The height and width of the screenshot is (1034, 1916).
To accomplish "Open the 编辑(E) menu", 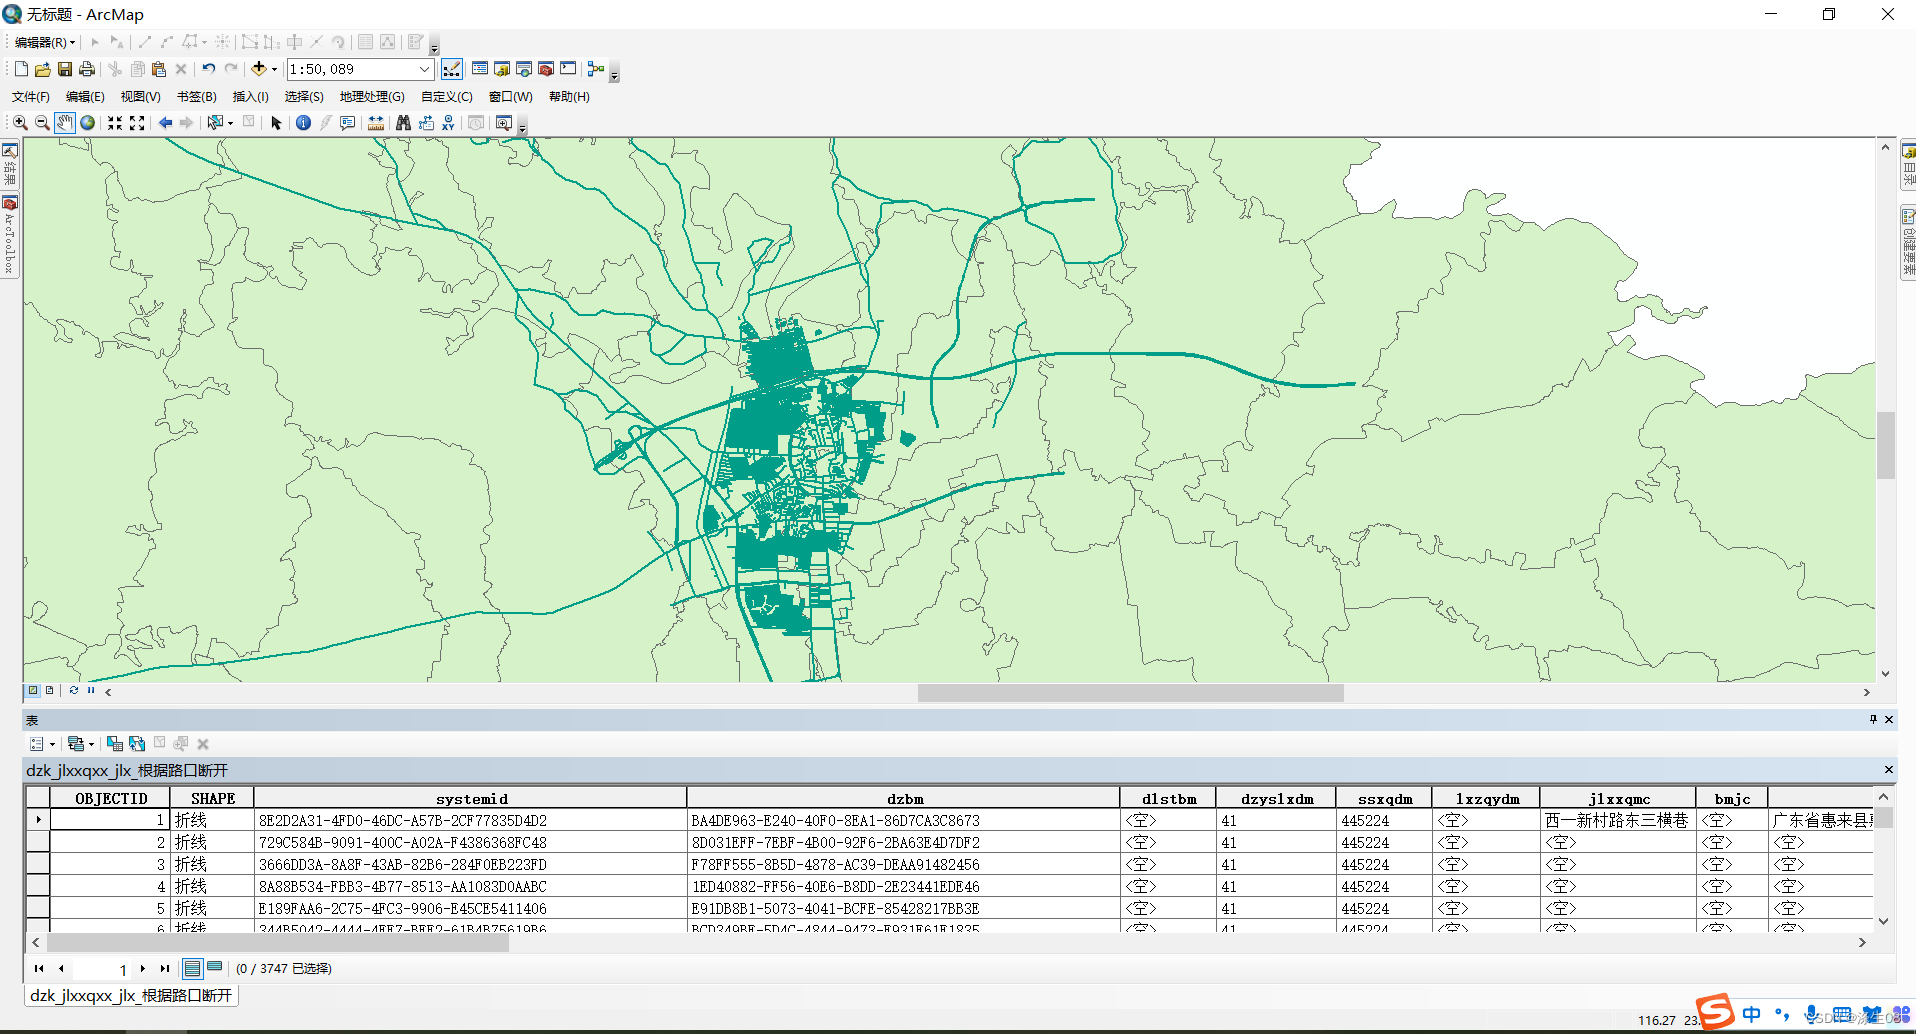I will [85, 97].
